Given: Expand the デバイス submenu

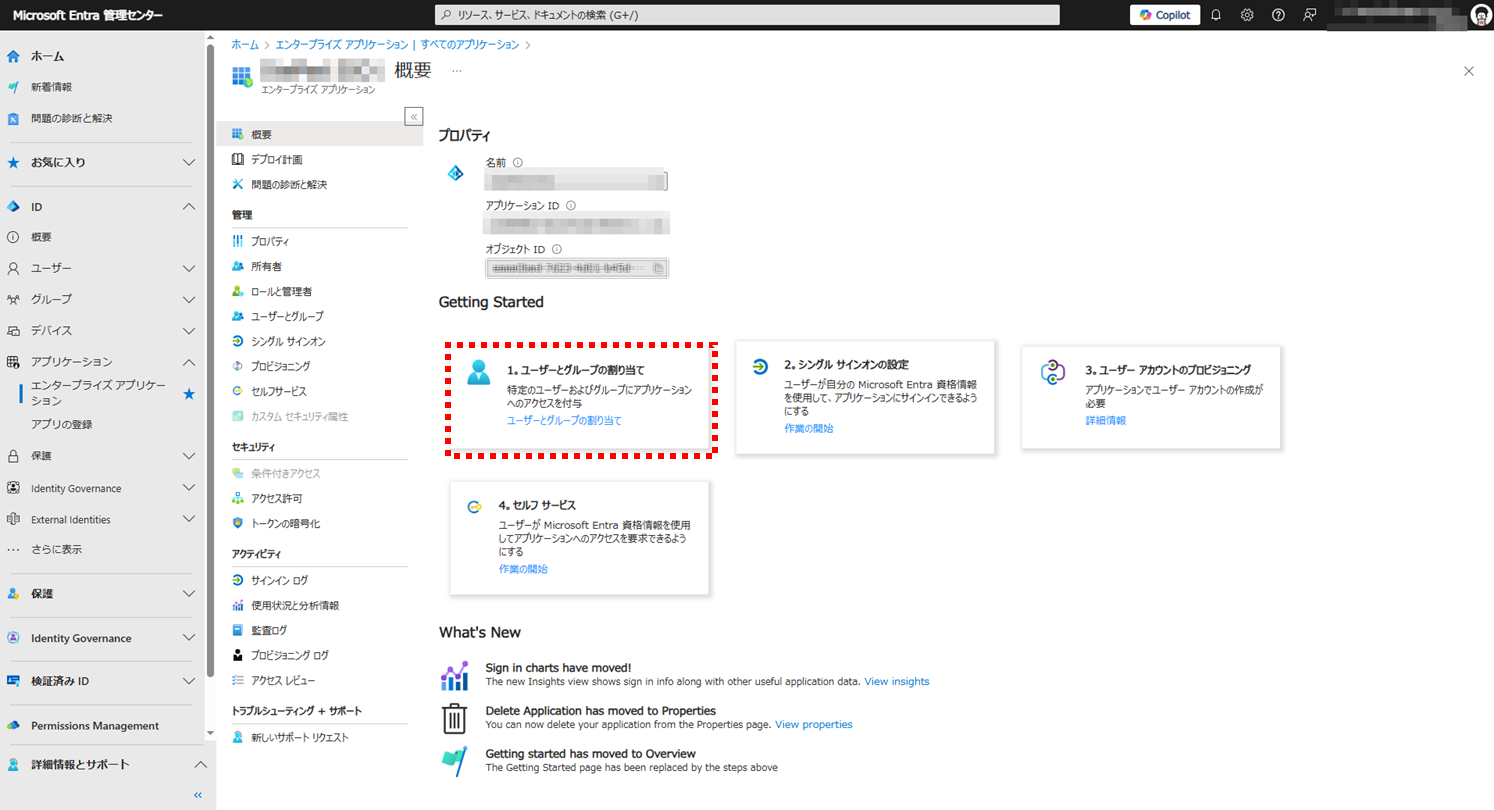Looking at the screenshot, I should pos(189,331).
